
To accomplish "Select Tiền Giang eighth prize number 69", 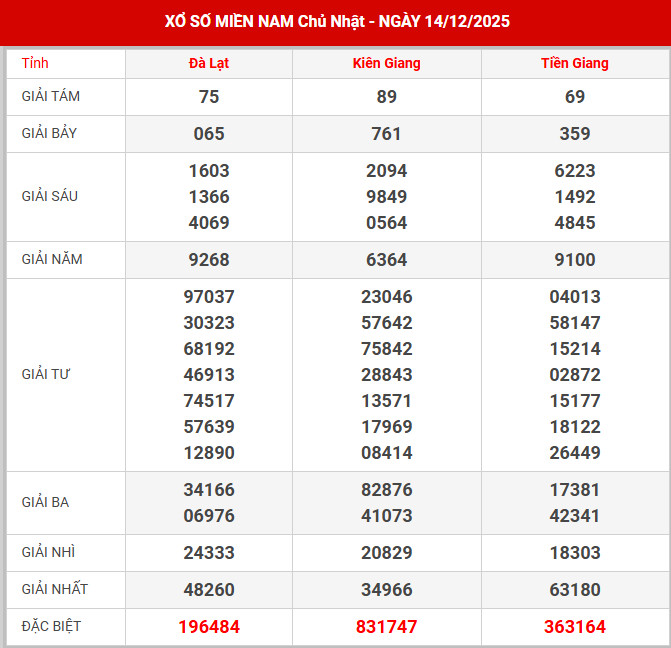I will [x=575, y=97].
